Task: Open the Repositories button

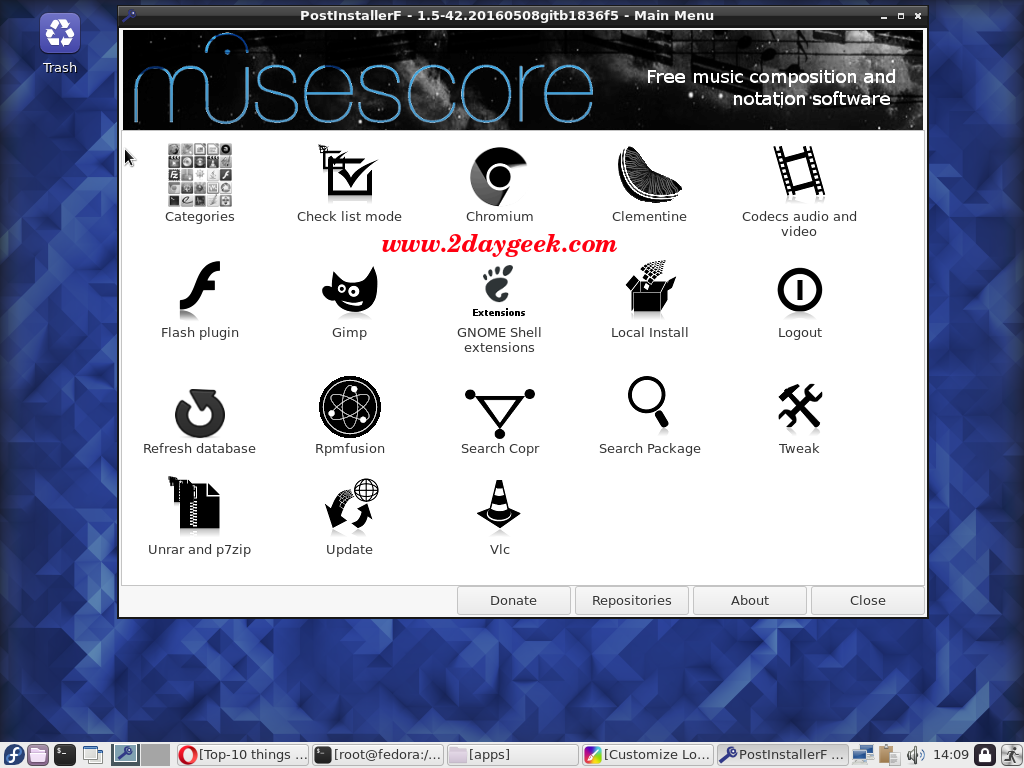Action: (632, 600)
